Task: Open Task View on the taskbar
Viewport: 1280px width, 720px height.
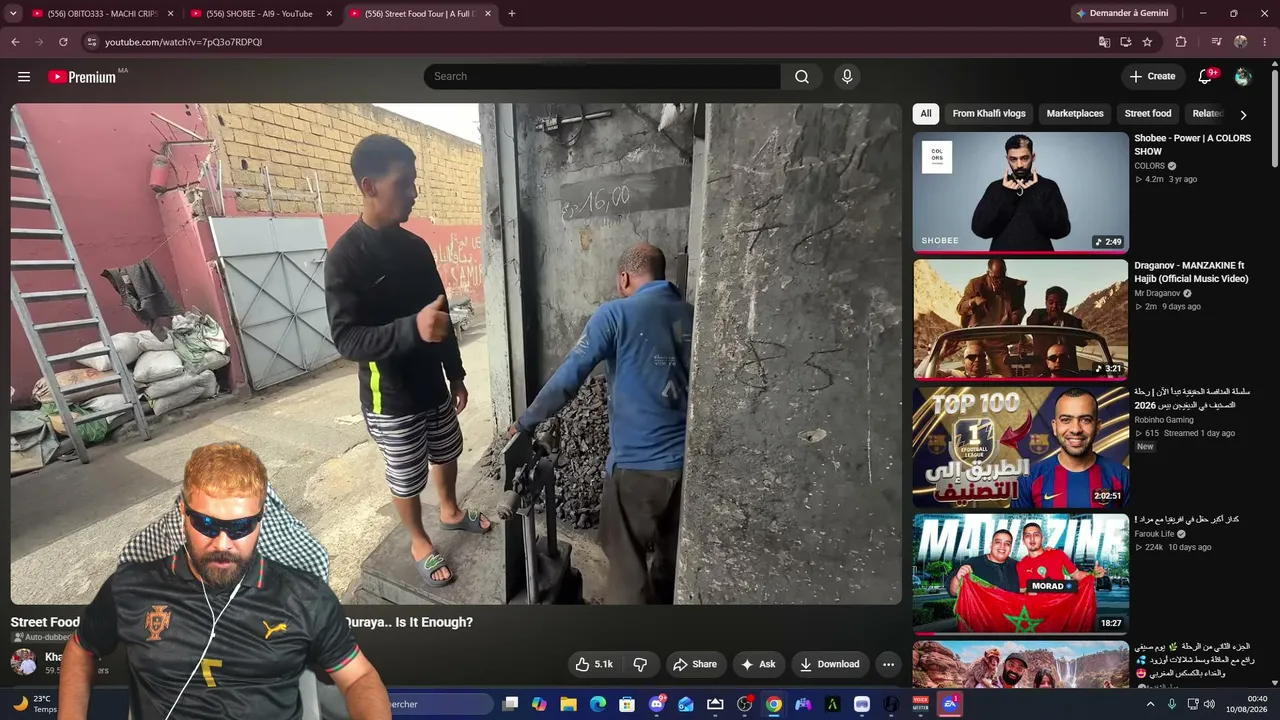Action: click(510, 704)
